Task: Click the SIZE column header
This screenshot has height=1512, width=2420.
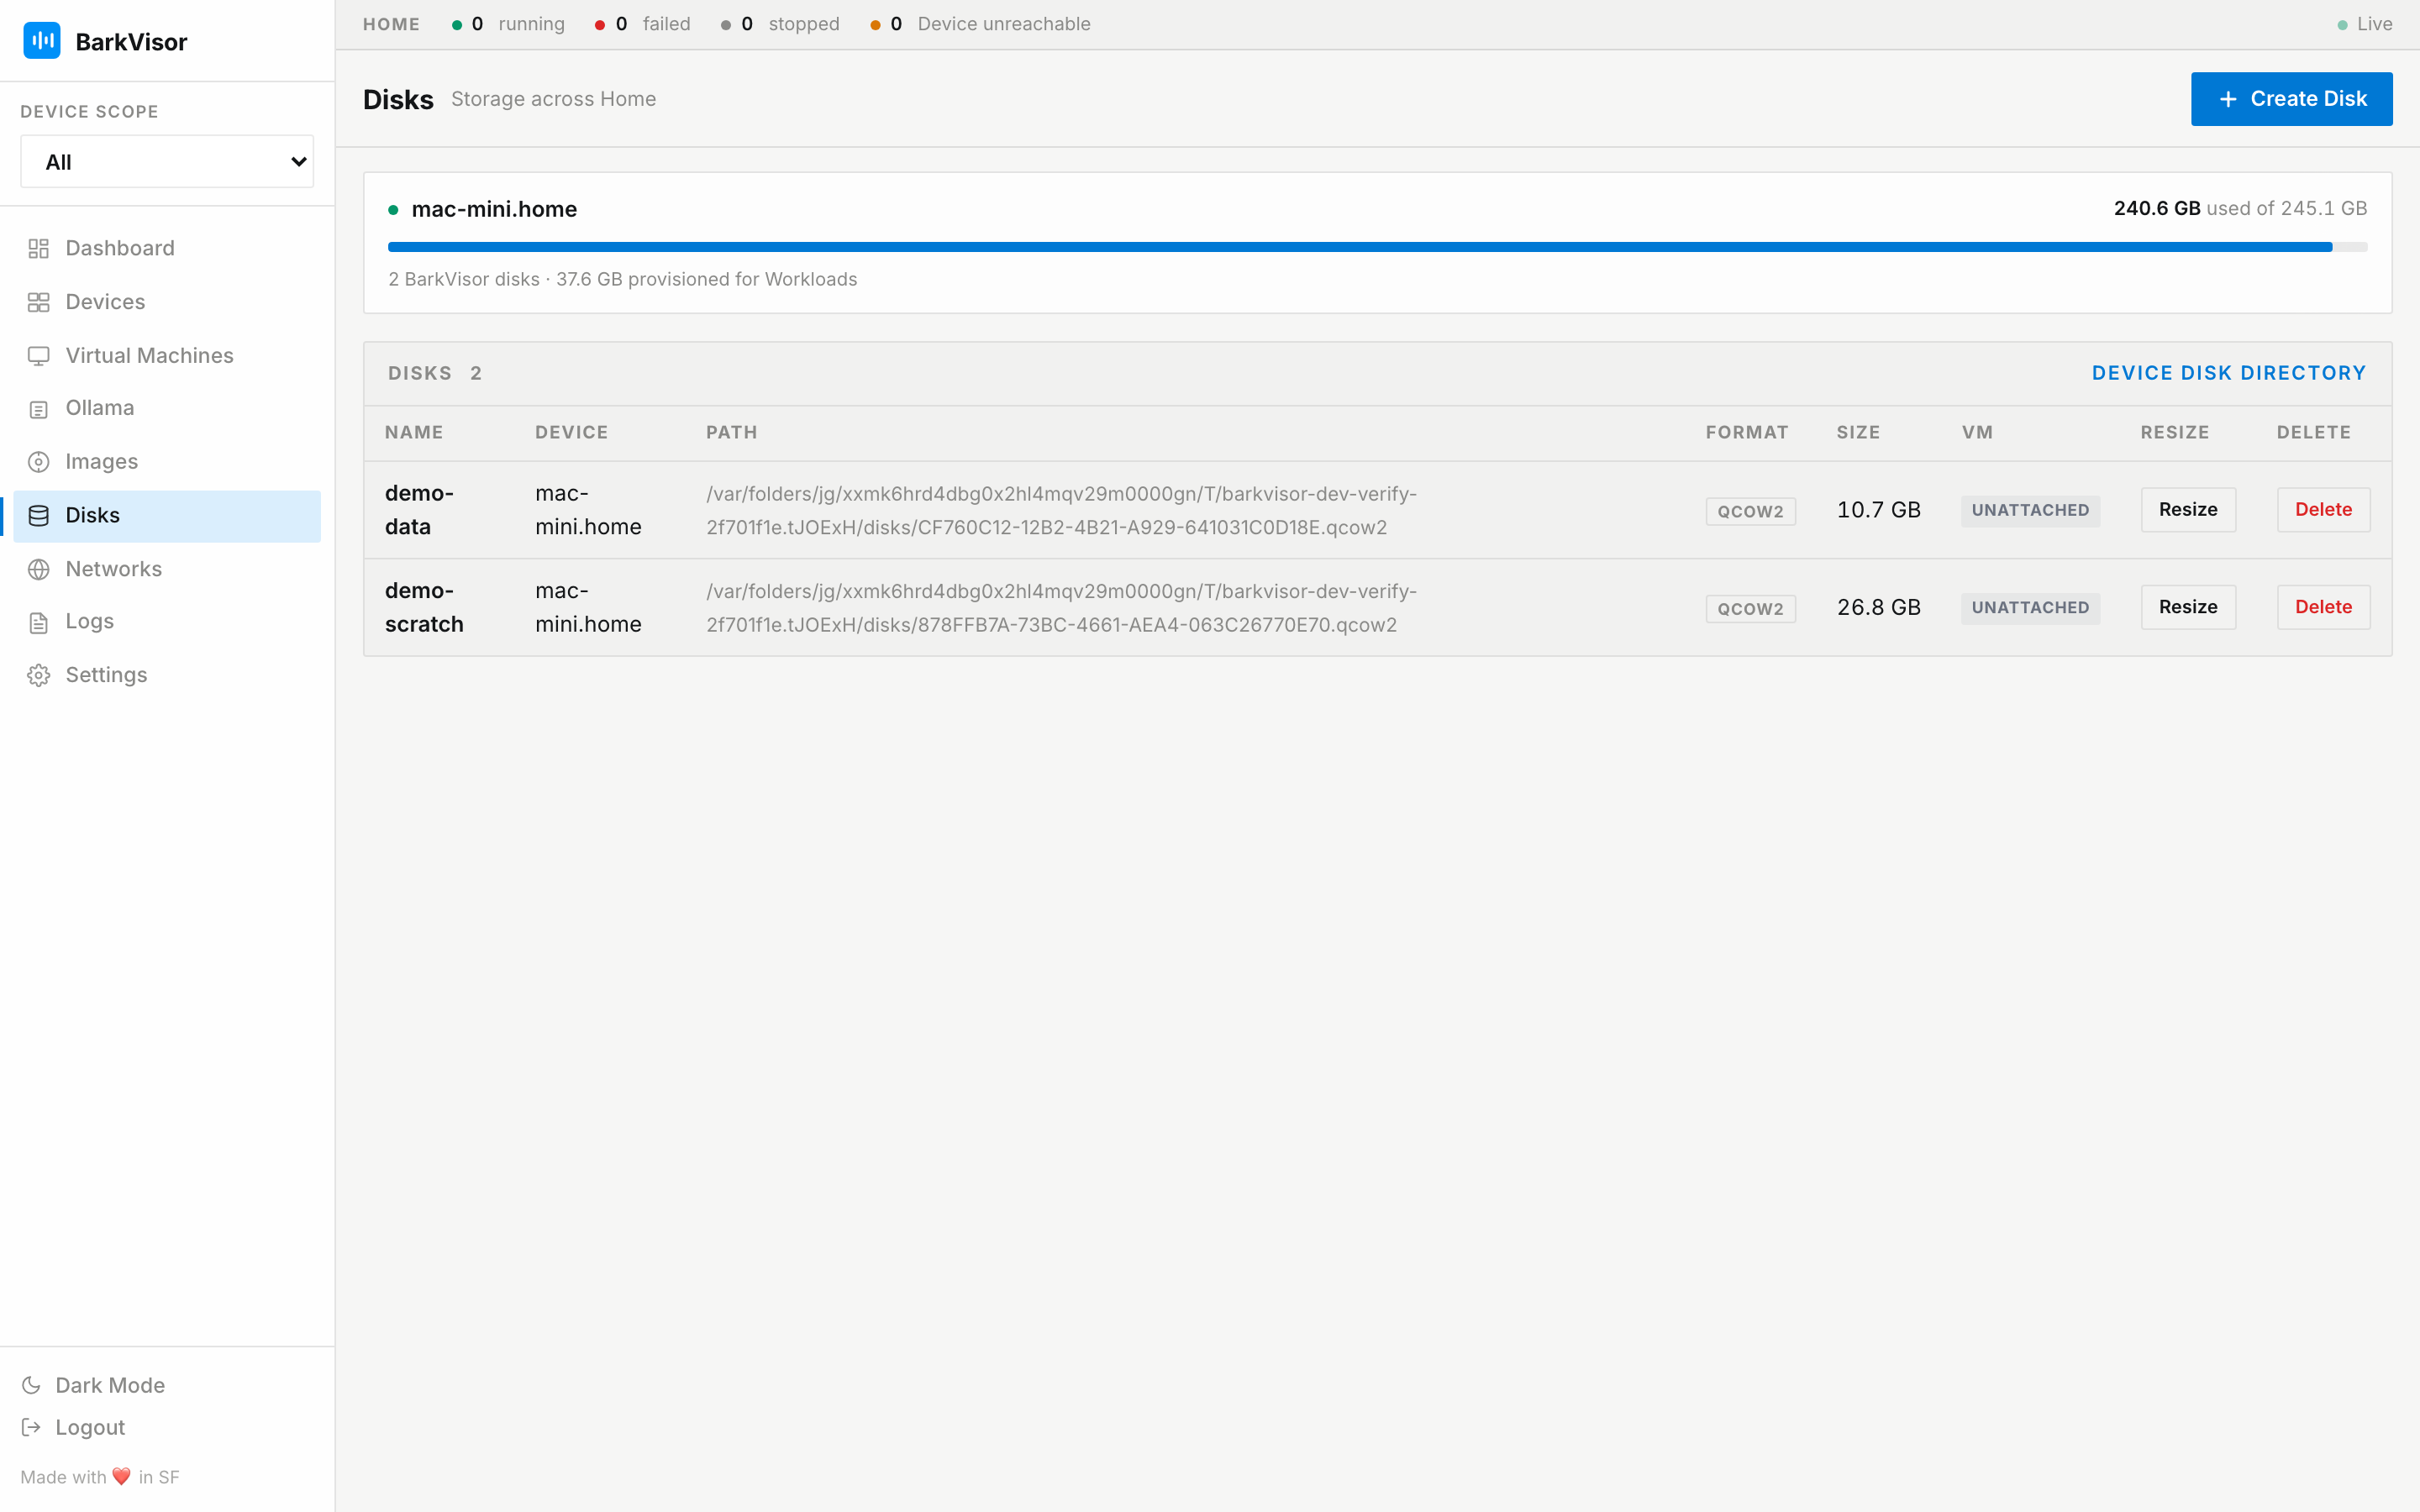Action: (x=1858, y=432)
